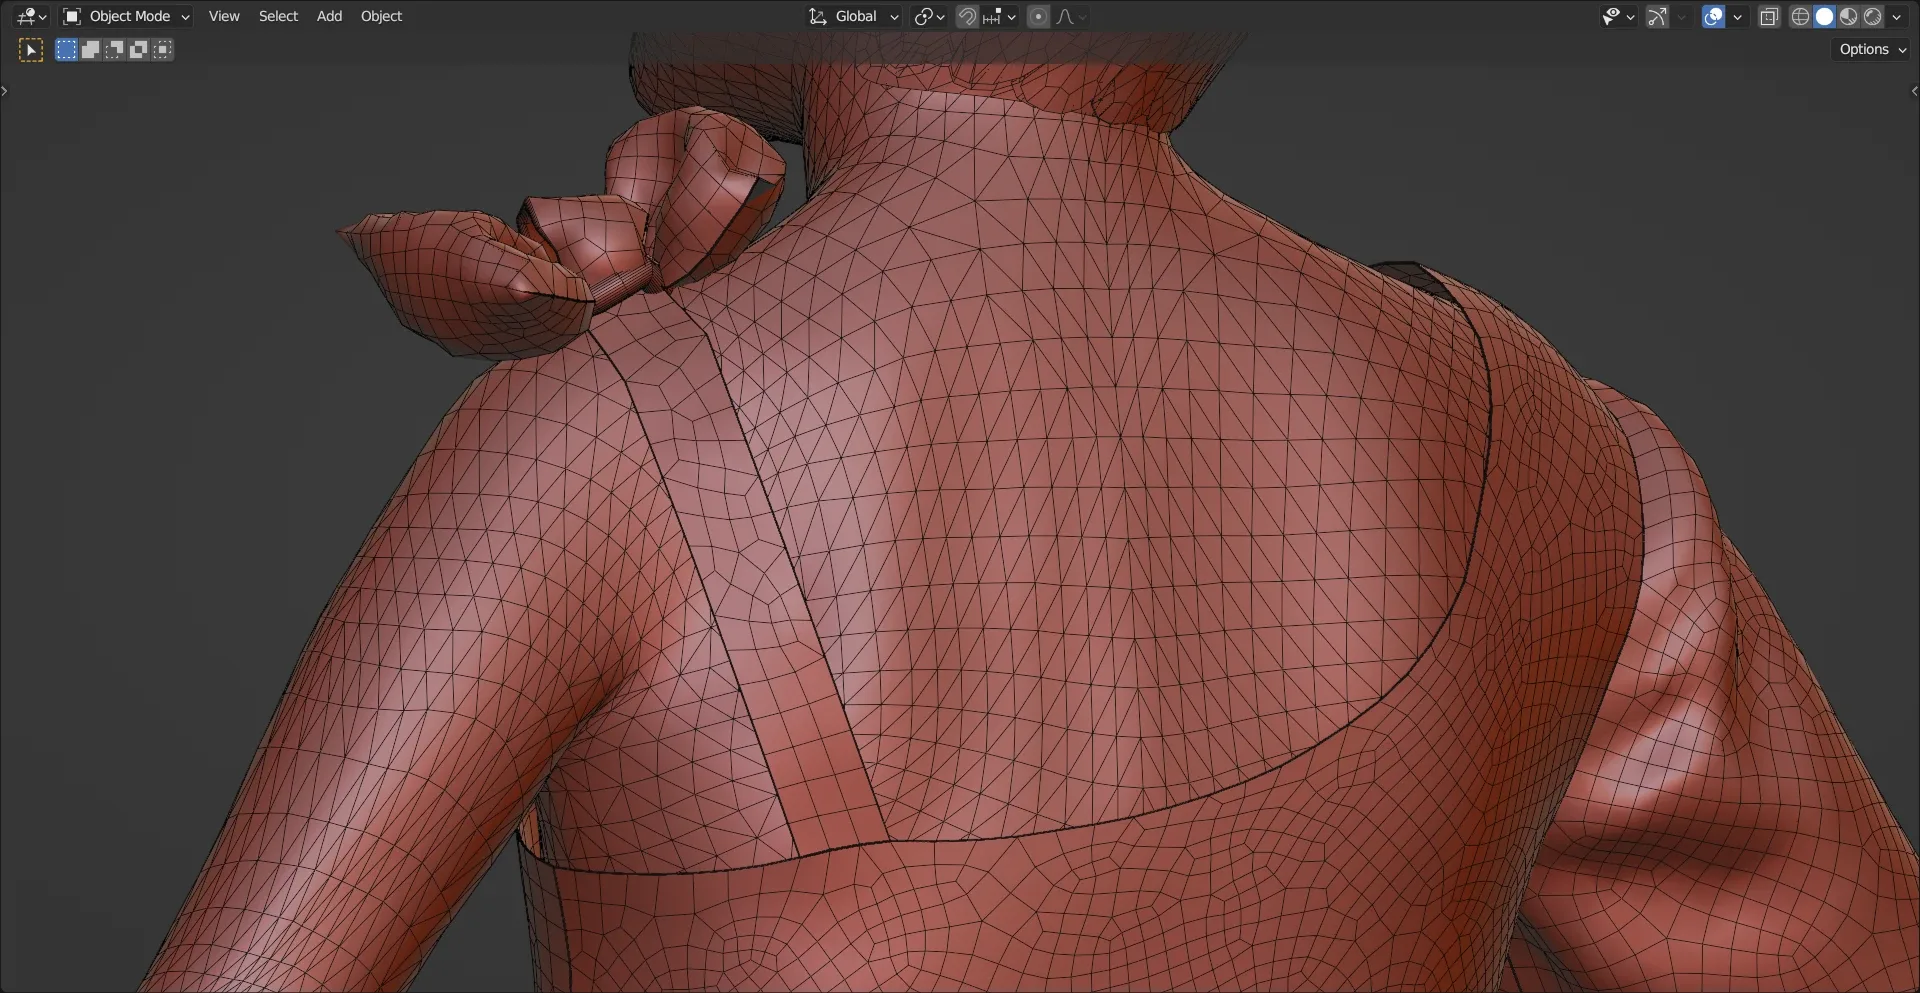Switch to Wireframe viewport shading
The image size is (1920, 993).
tap(1800, 16)
